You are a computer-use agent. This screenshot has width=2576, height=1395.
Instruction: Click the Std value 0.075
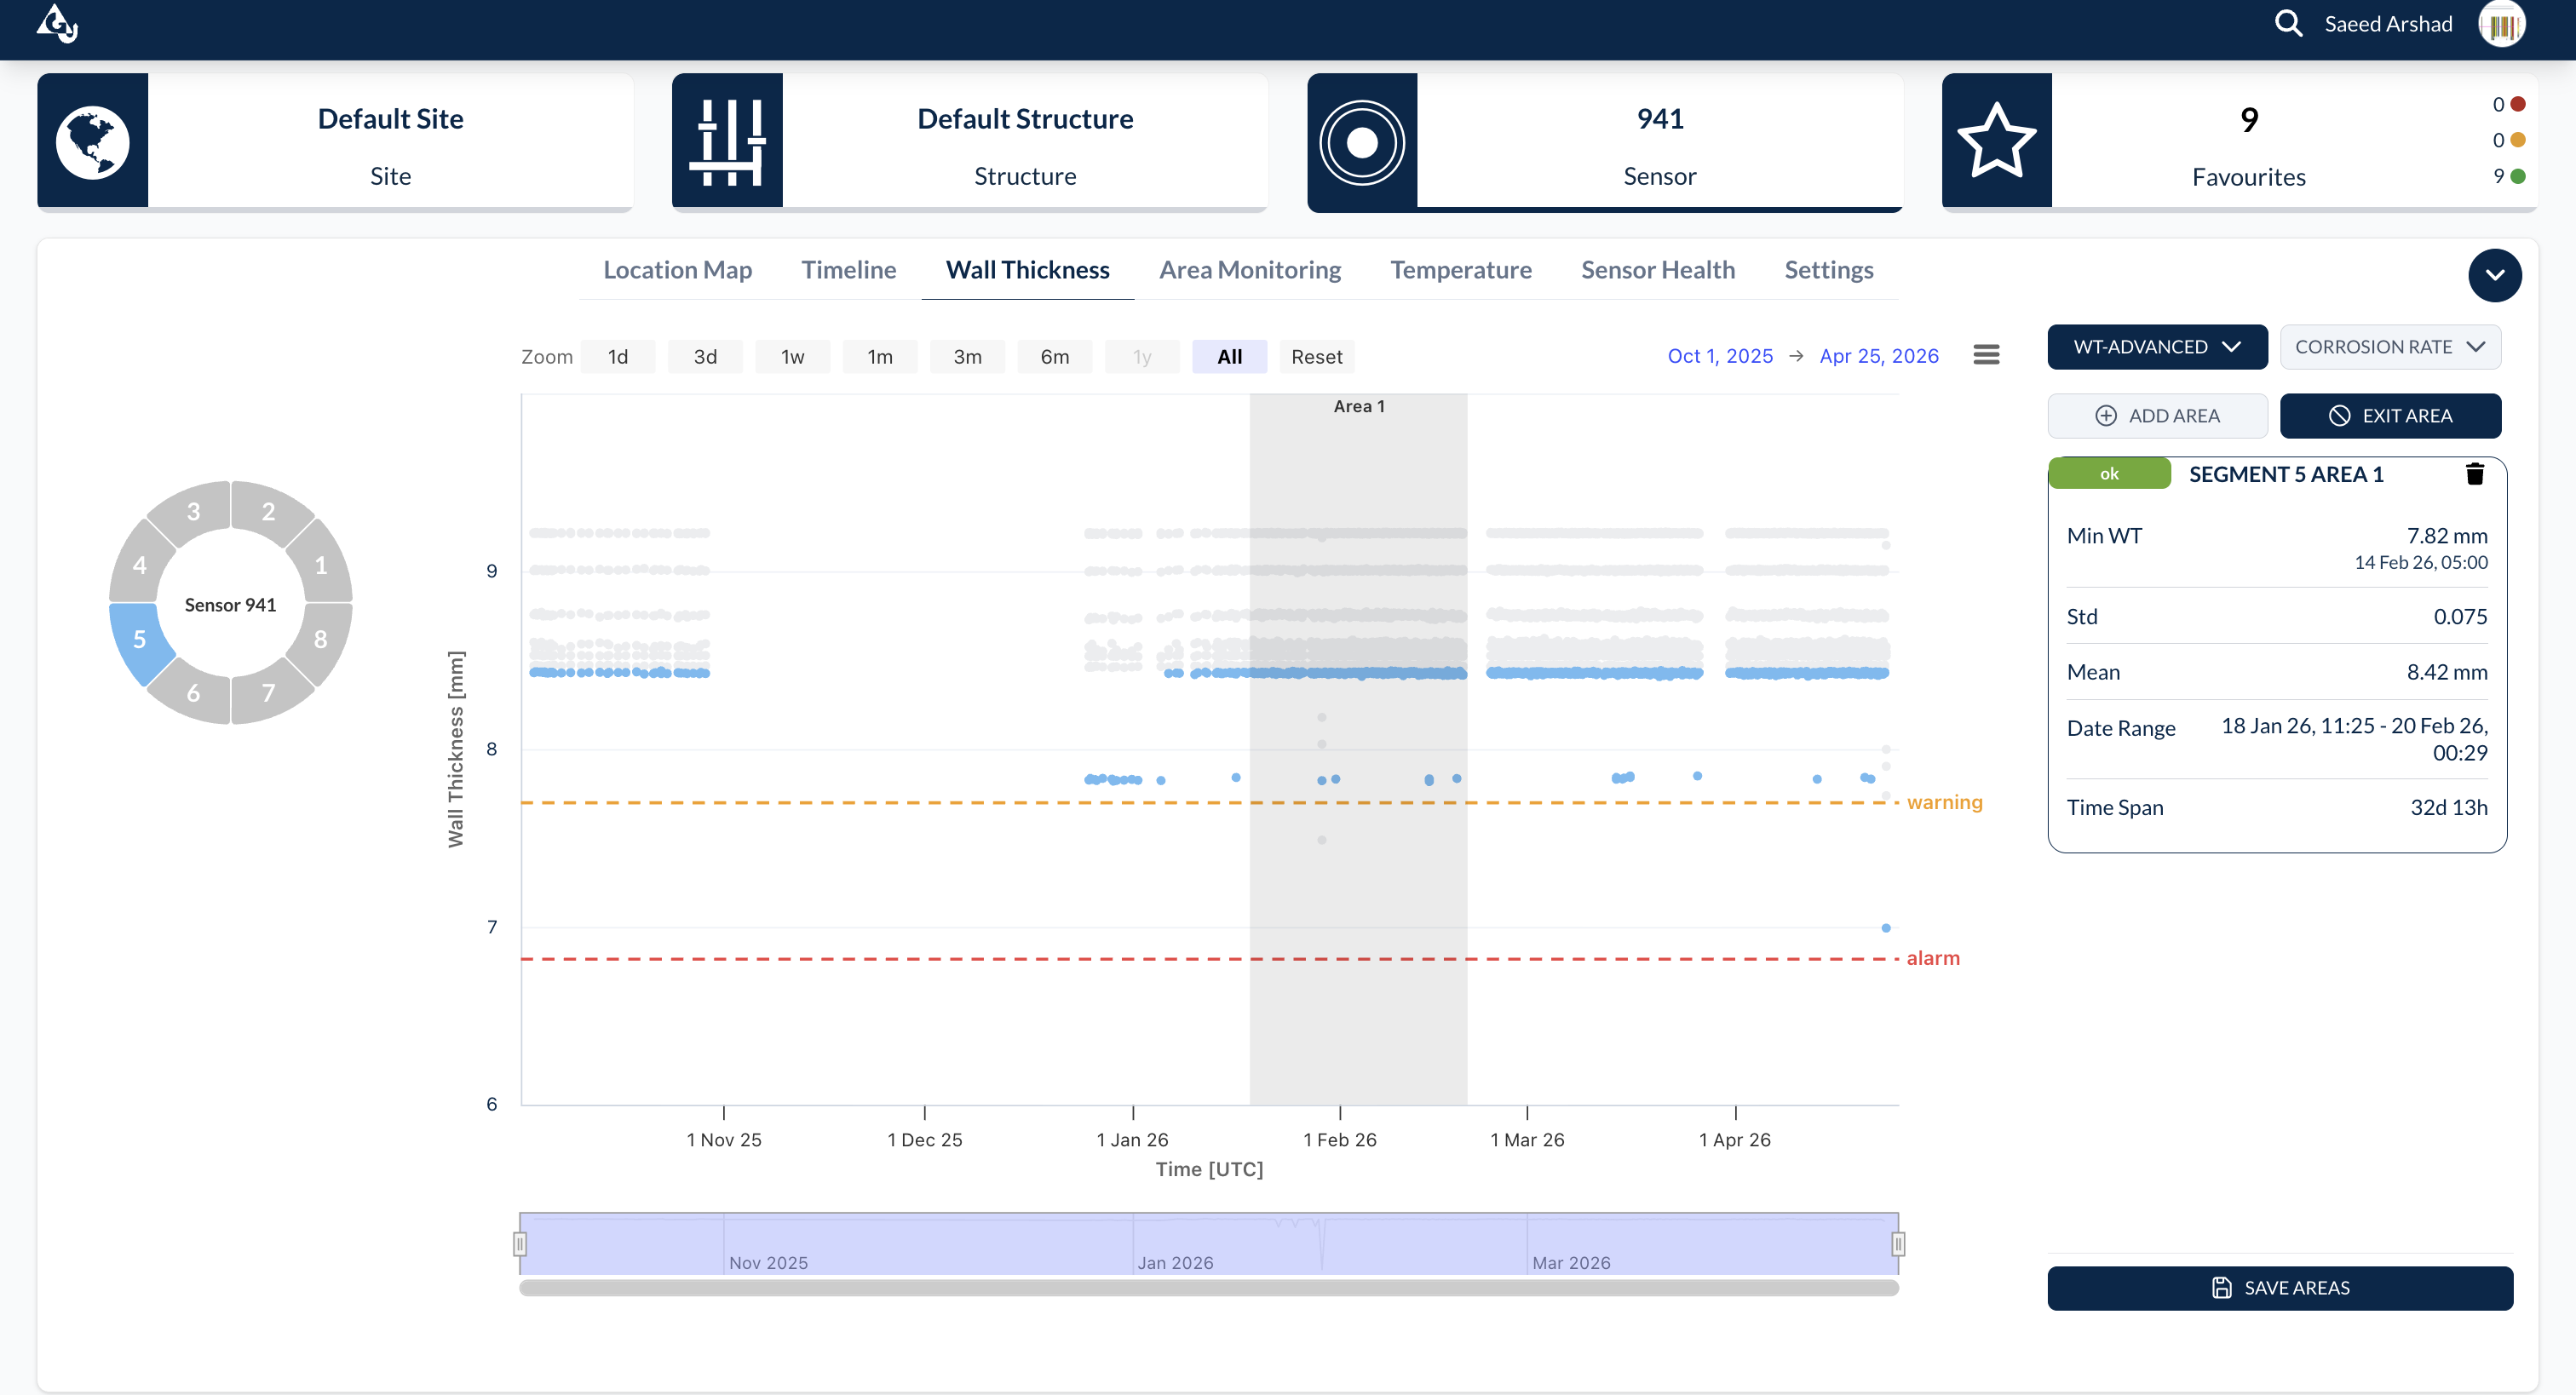(2459, 616)
